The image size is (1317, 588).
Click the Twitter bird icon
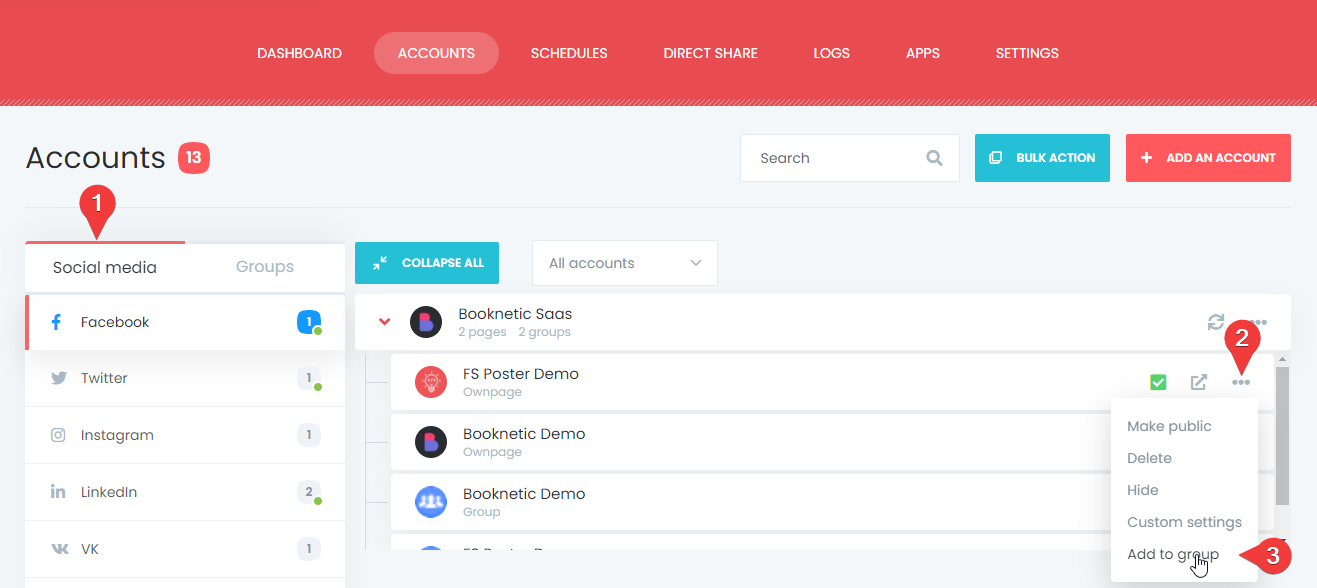59,378
